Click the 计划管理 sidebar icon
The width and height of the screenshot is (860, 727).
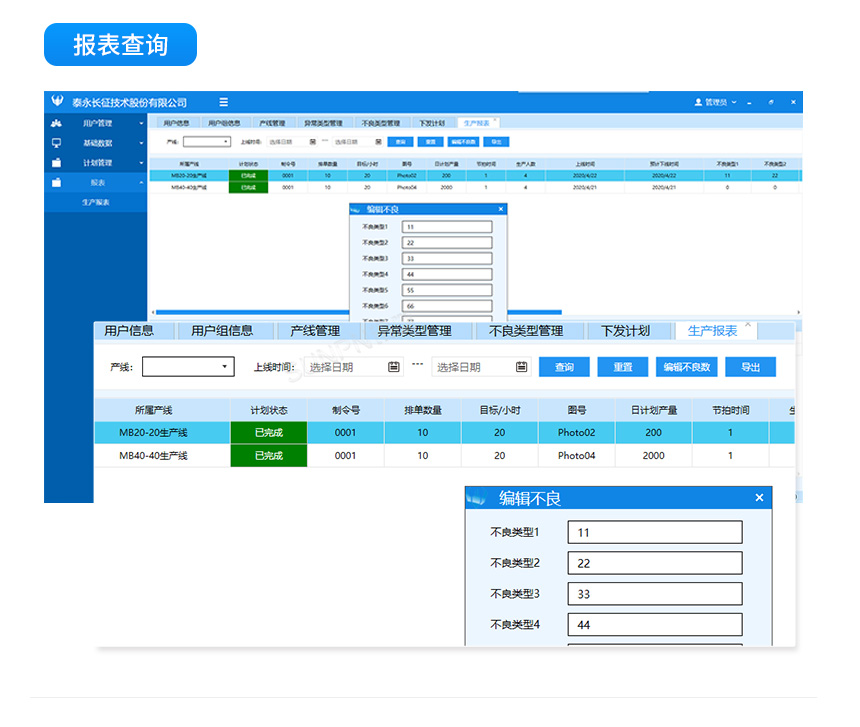click(x=57, y=162)
